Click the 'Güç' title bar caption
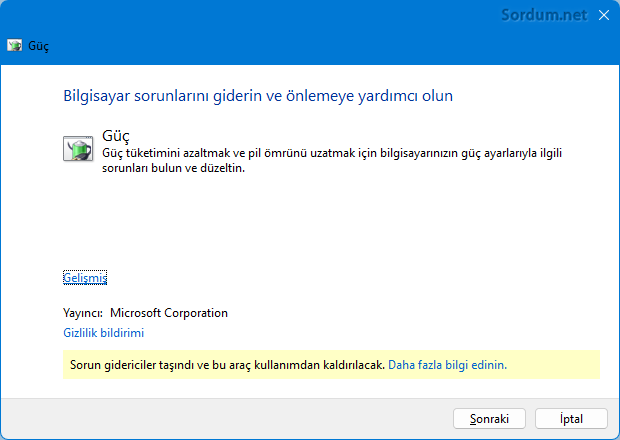Image resolution: width=620 pixels, height=440 pixels. (x=38, y=46)
